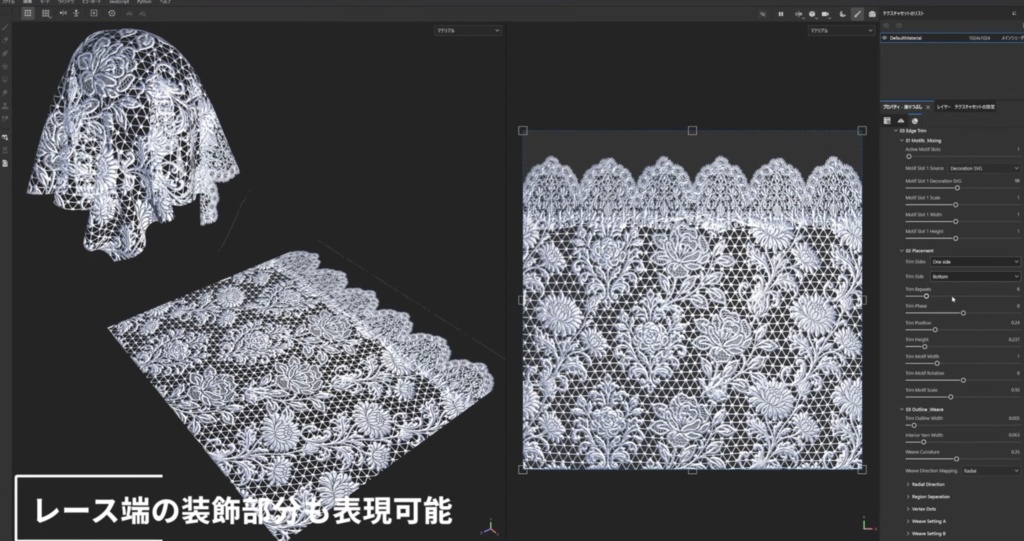Screen dimensions: 1024x541
Task: Select the single viewport layout icon
Action: 27,13
